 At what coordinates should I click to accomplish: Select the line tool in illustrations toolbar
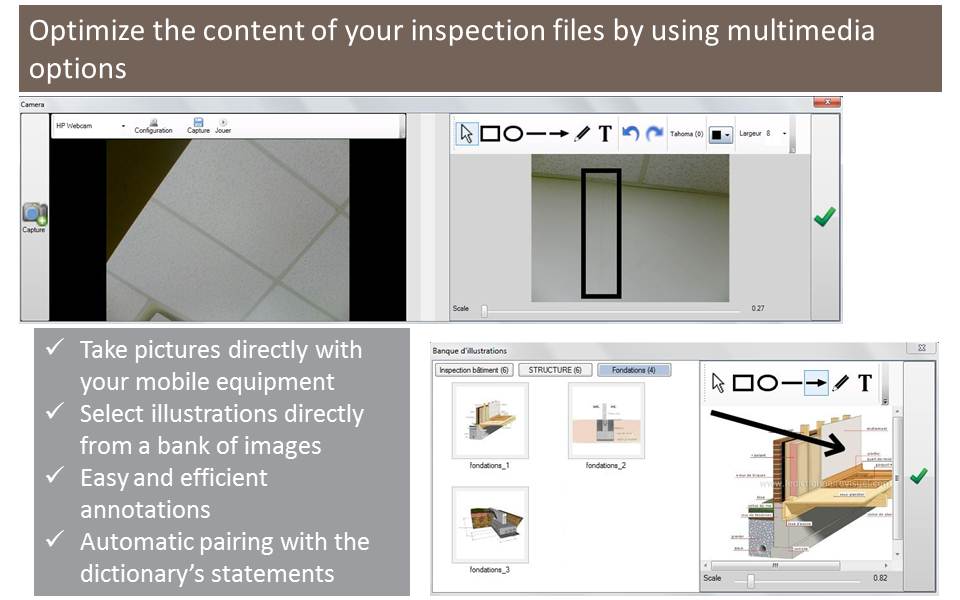click(x=792, y=382)
